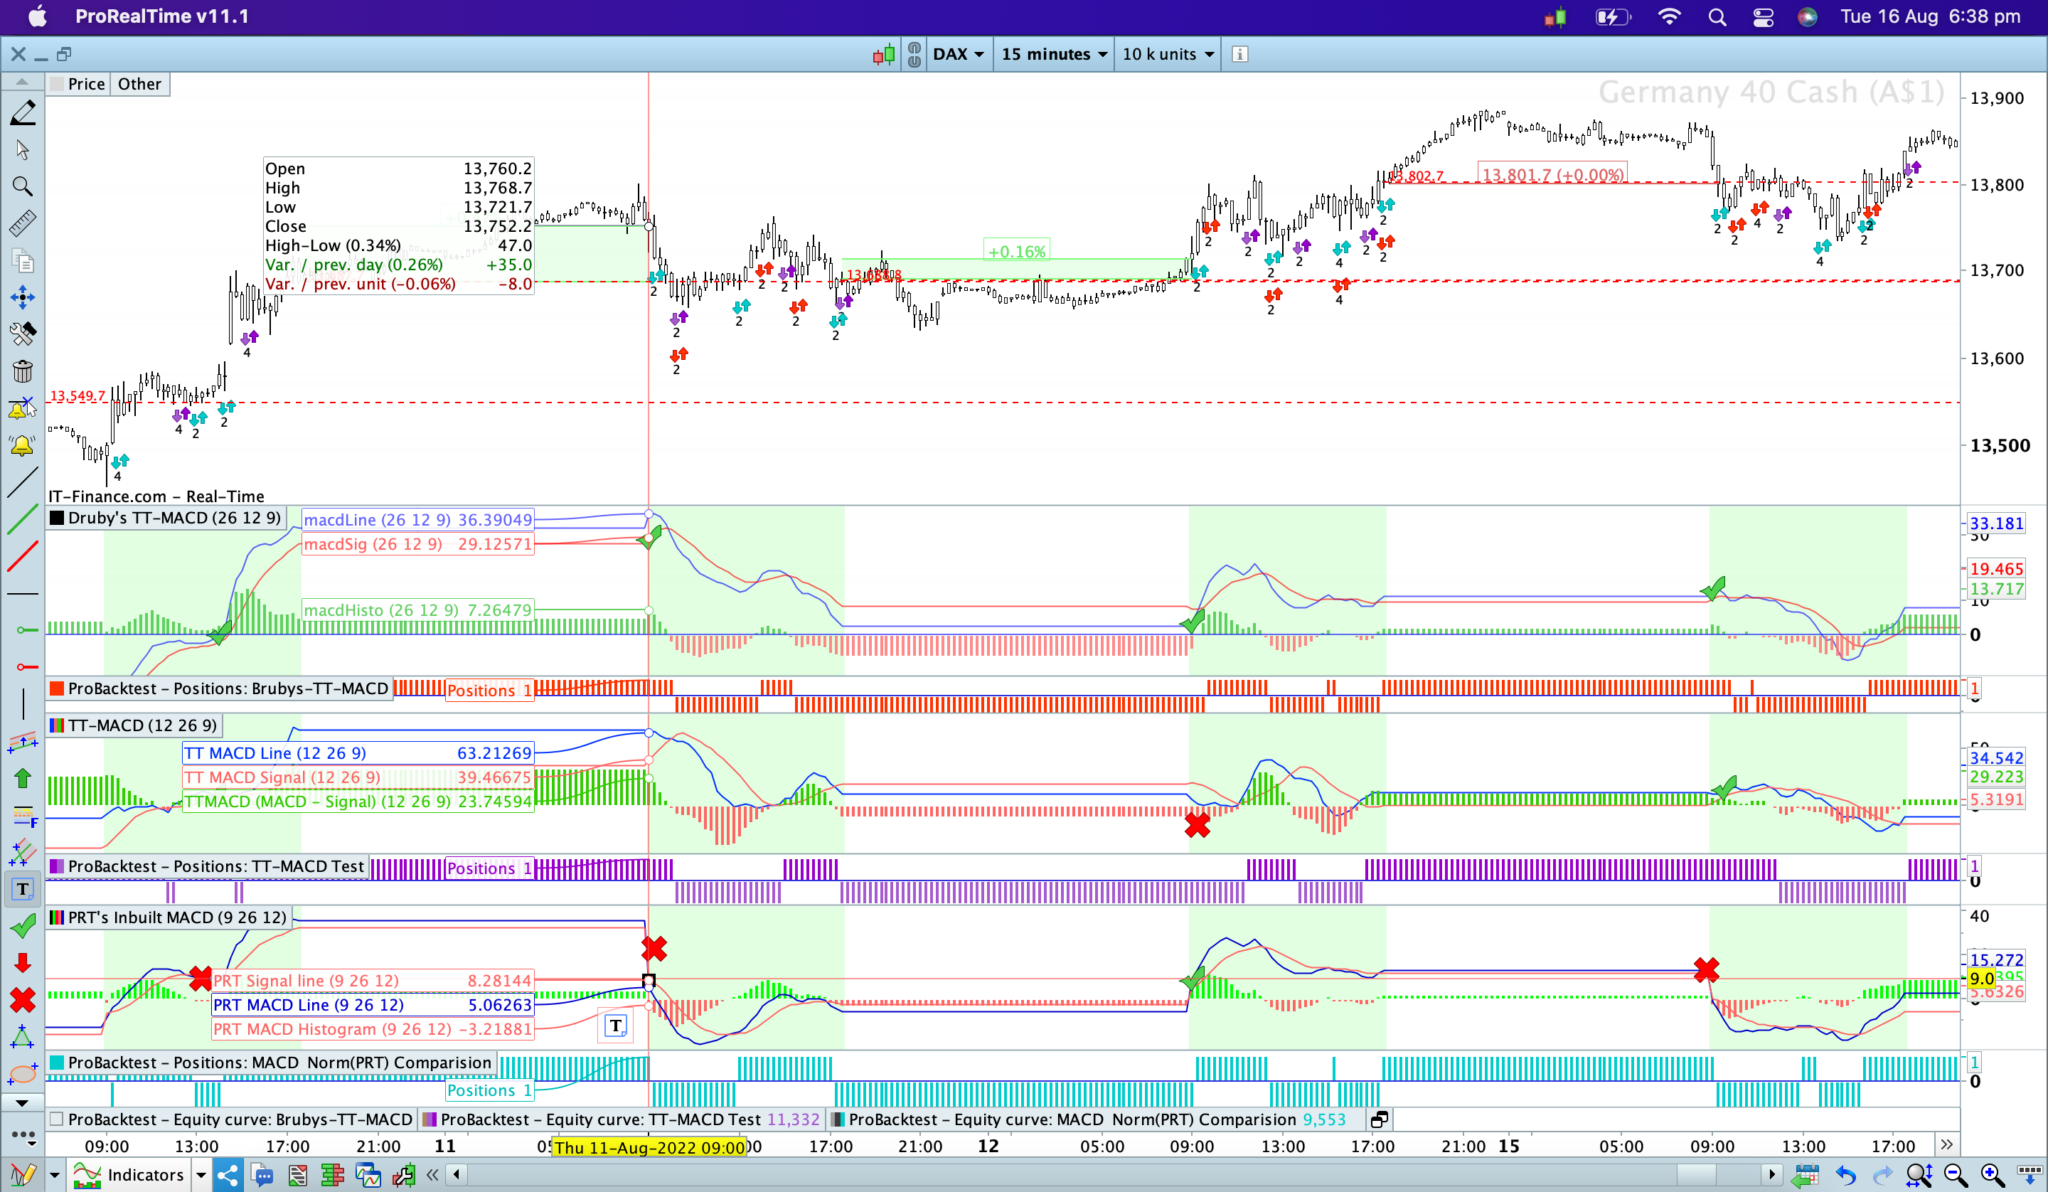Open macOS Control Center

click(1763, 17)
